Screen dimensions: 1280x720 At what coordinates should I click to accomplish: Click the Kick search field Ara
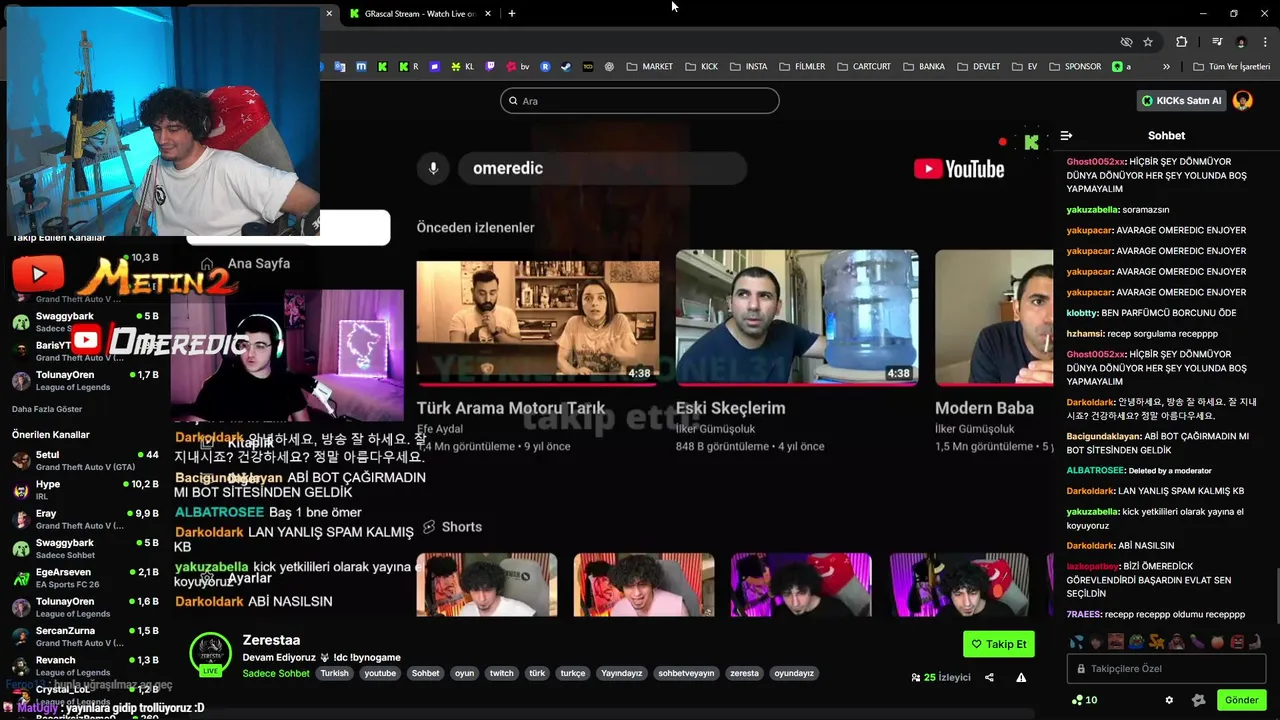point(640,100)
